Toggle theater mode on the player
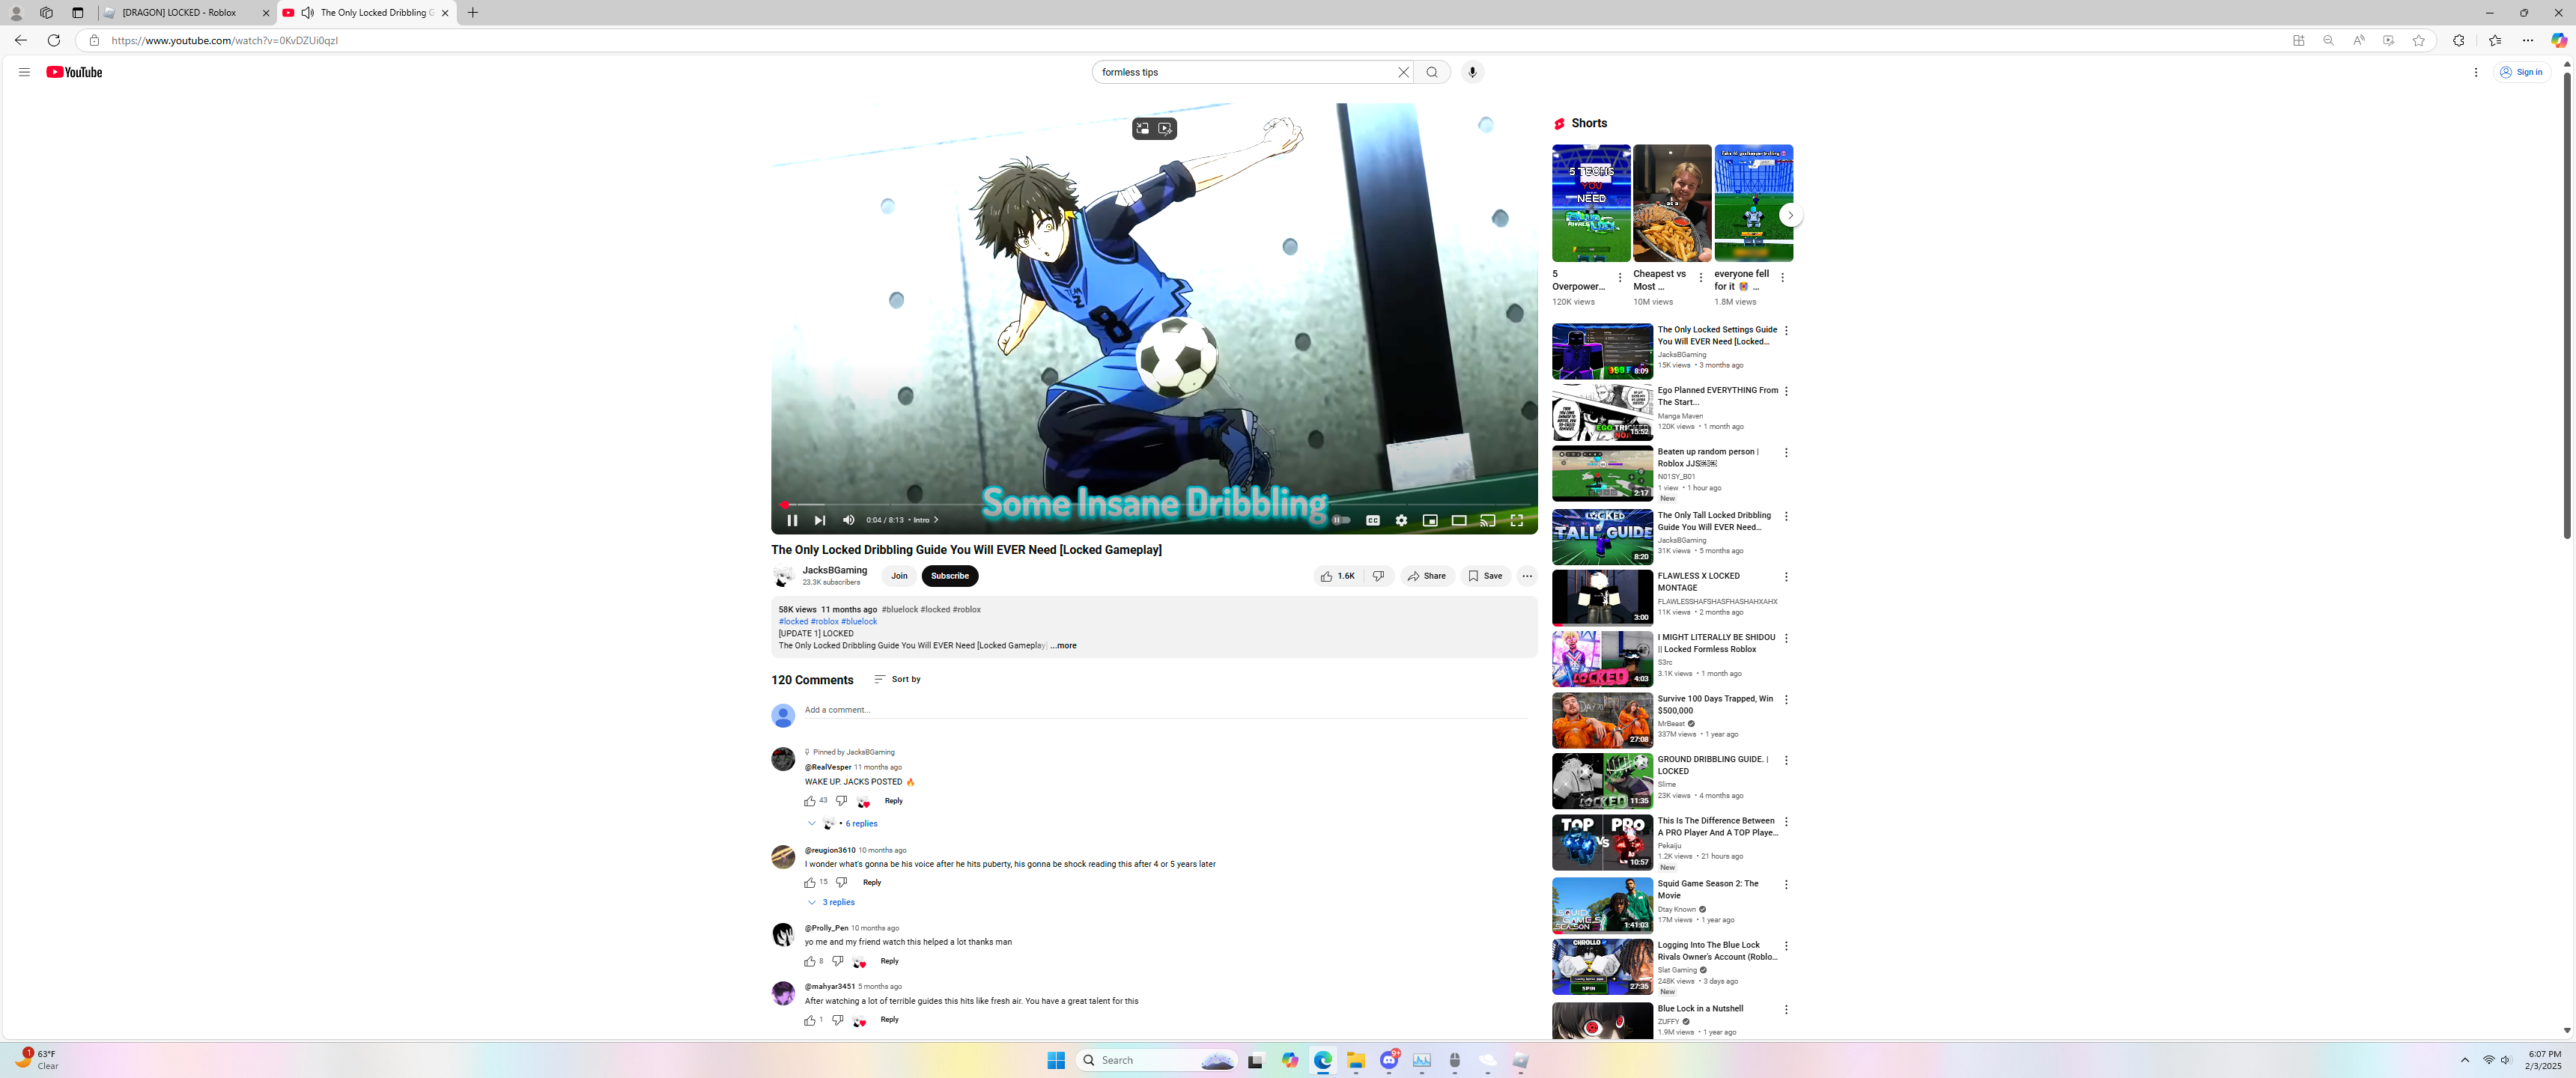This screenshot has width=2576, height=1078. pos(1459,520)
